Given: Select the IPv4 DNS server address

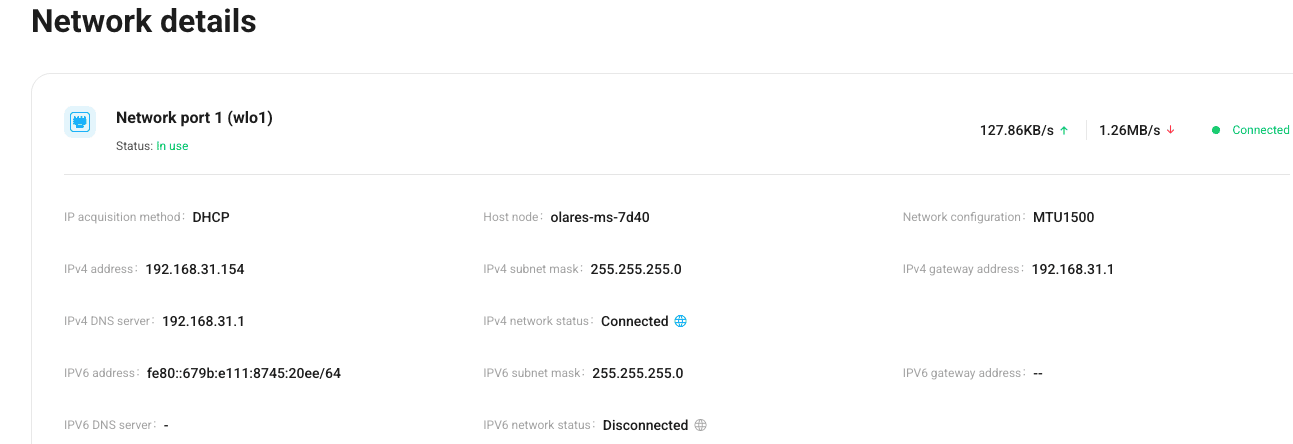Looking at the screenshot, I should click(203, 321).
